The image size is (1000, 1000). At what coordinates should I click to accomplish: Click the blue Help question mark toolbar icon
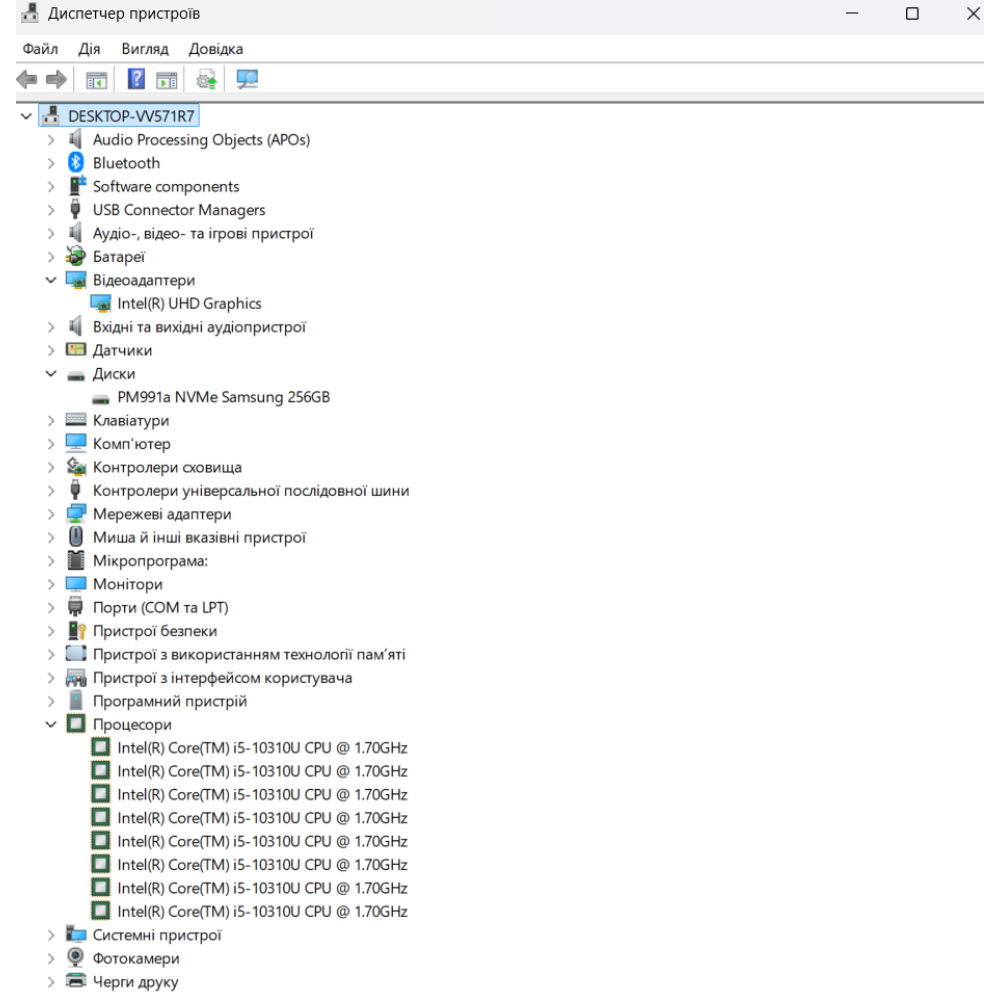pyautogui.click(x=136, y=78)
